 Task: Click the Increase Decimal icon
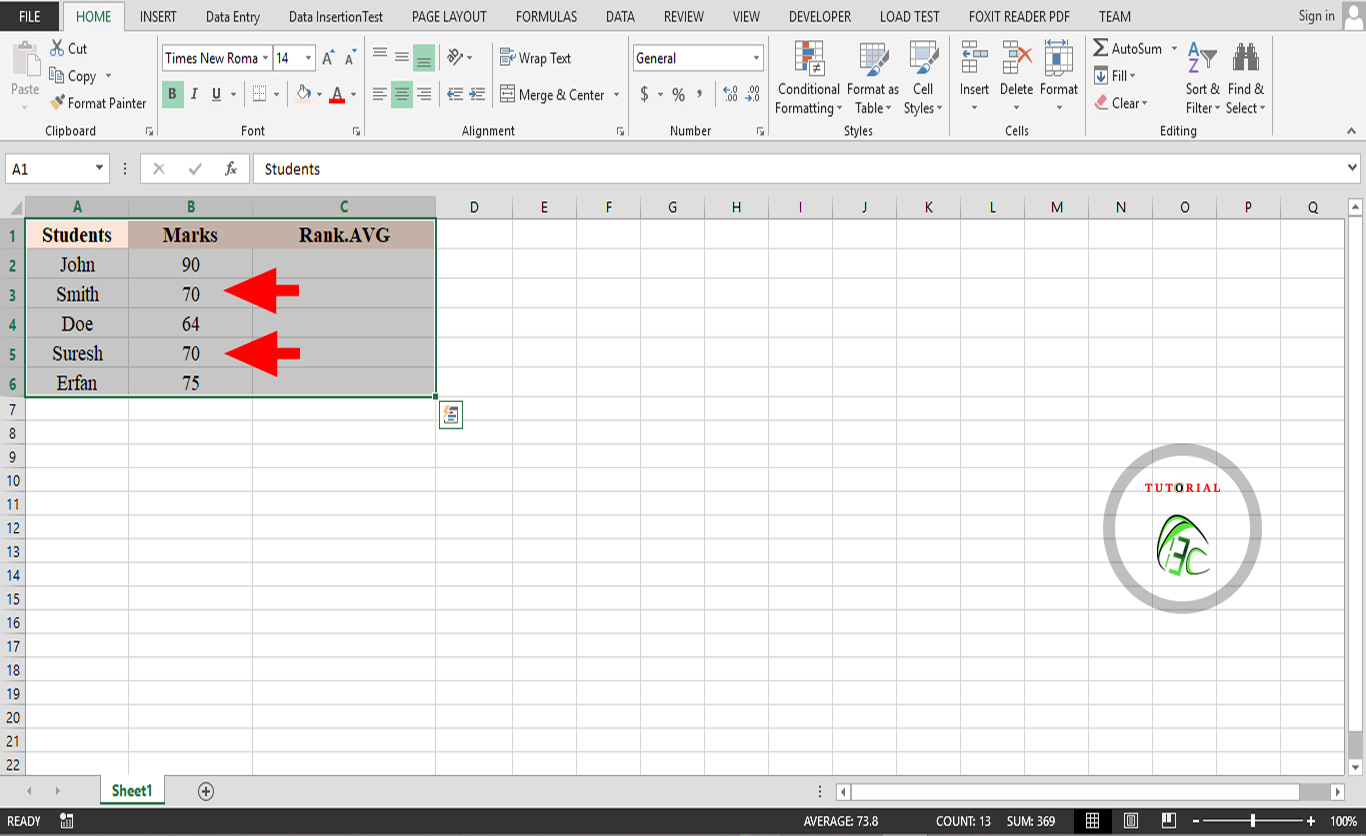730,94
